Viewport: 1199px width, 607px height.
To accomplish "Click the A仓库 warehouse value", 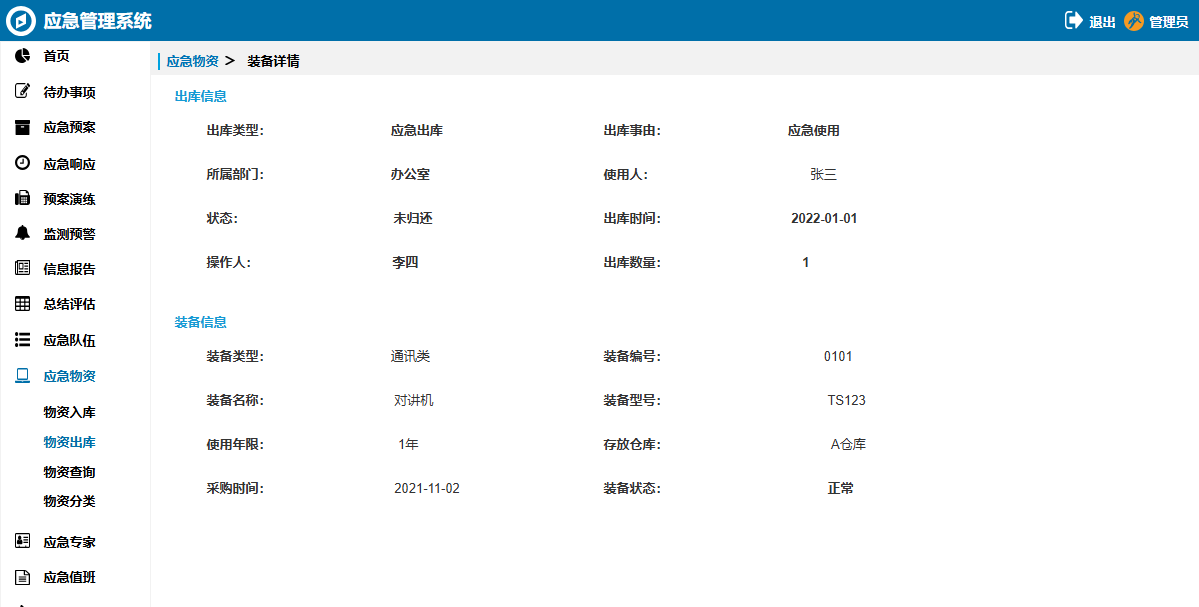I will click(848, 444).
